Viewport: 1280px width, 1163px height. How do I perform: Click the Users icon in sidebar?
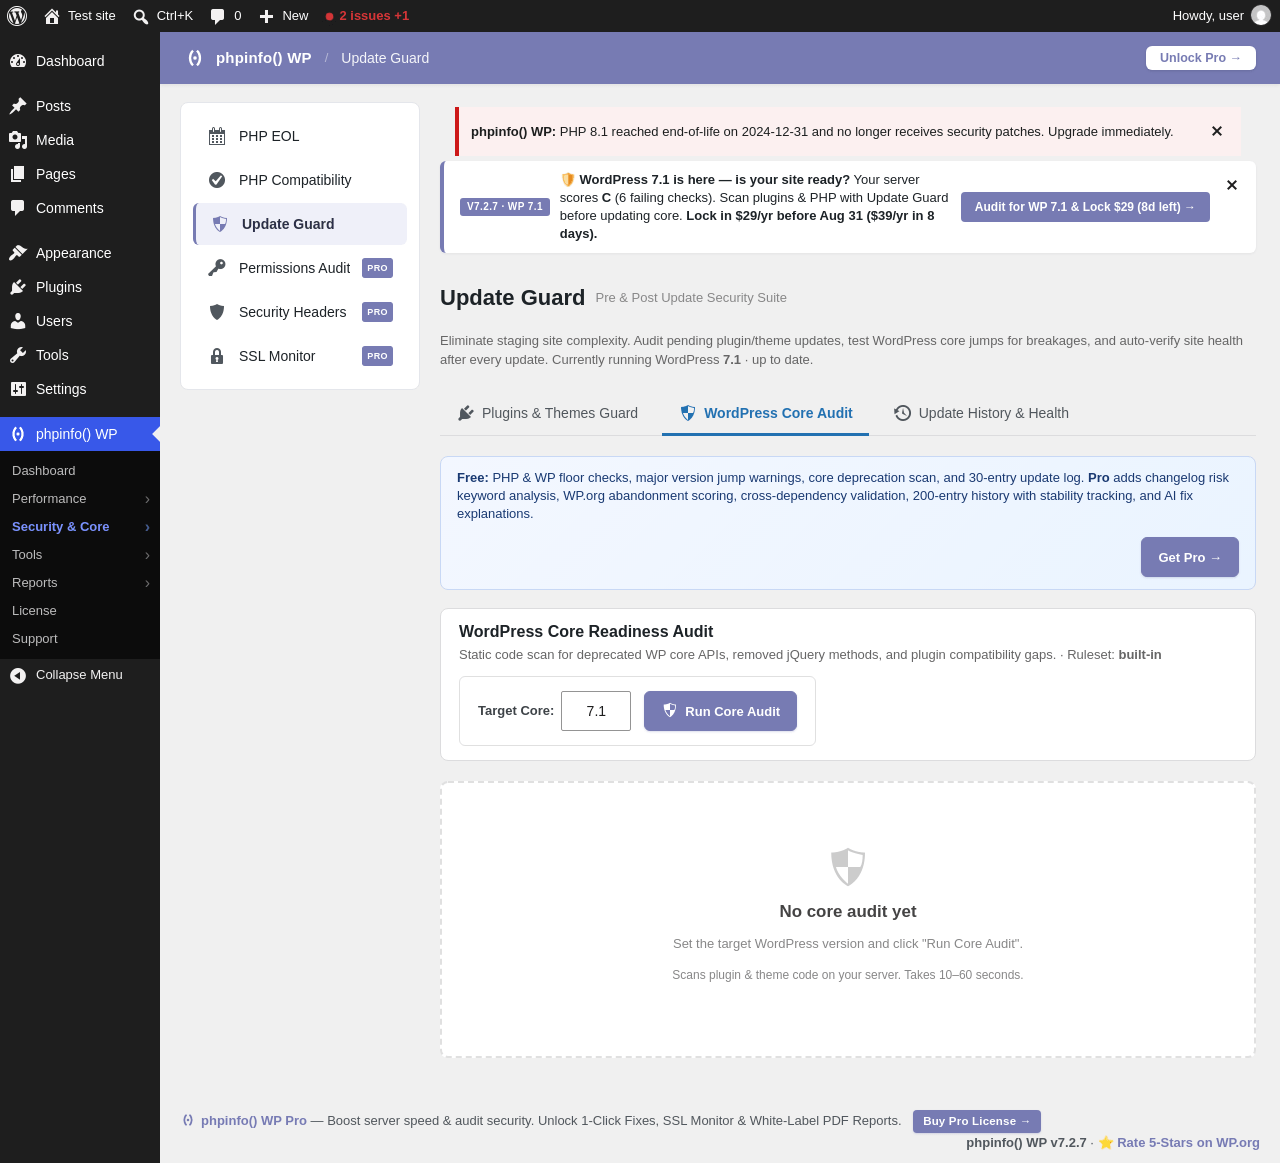tap(18, 321)
